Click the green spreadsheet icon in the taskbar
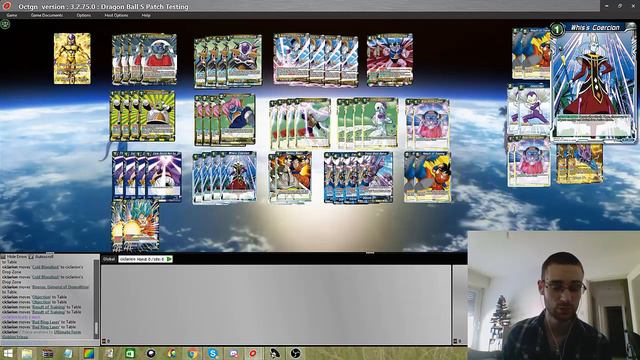The image size is (640, 360). [x=130, y=353]
